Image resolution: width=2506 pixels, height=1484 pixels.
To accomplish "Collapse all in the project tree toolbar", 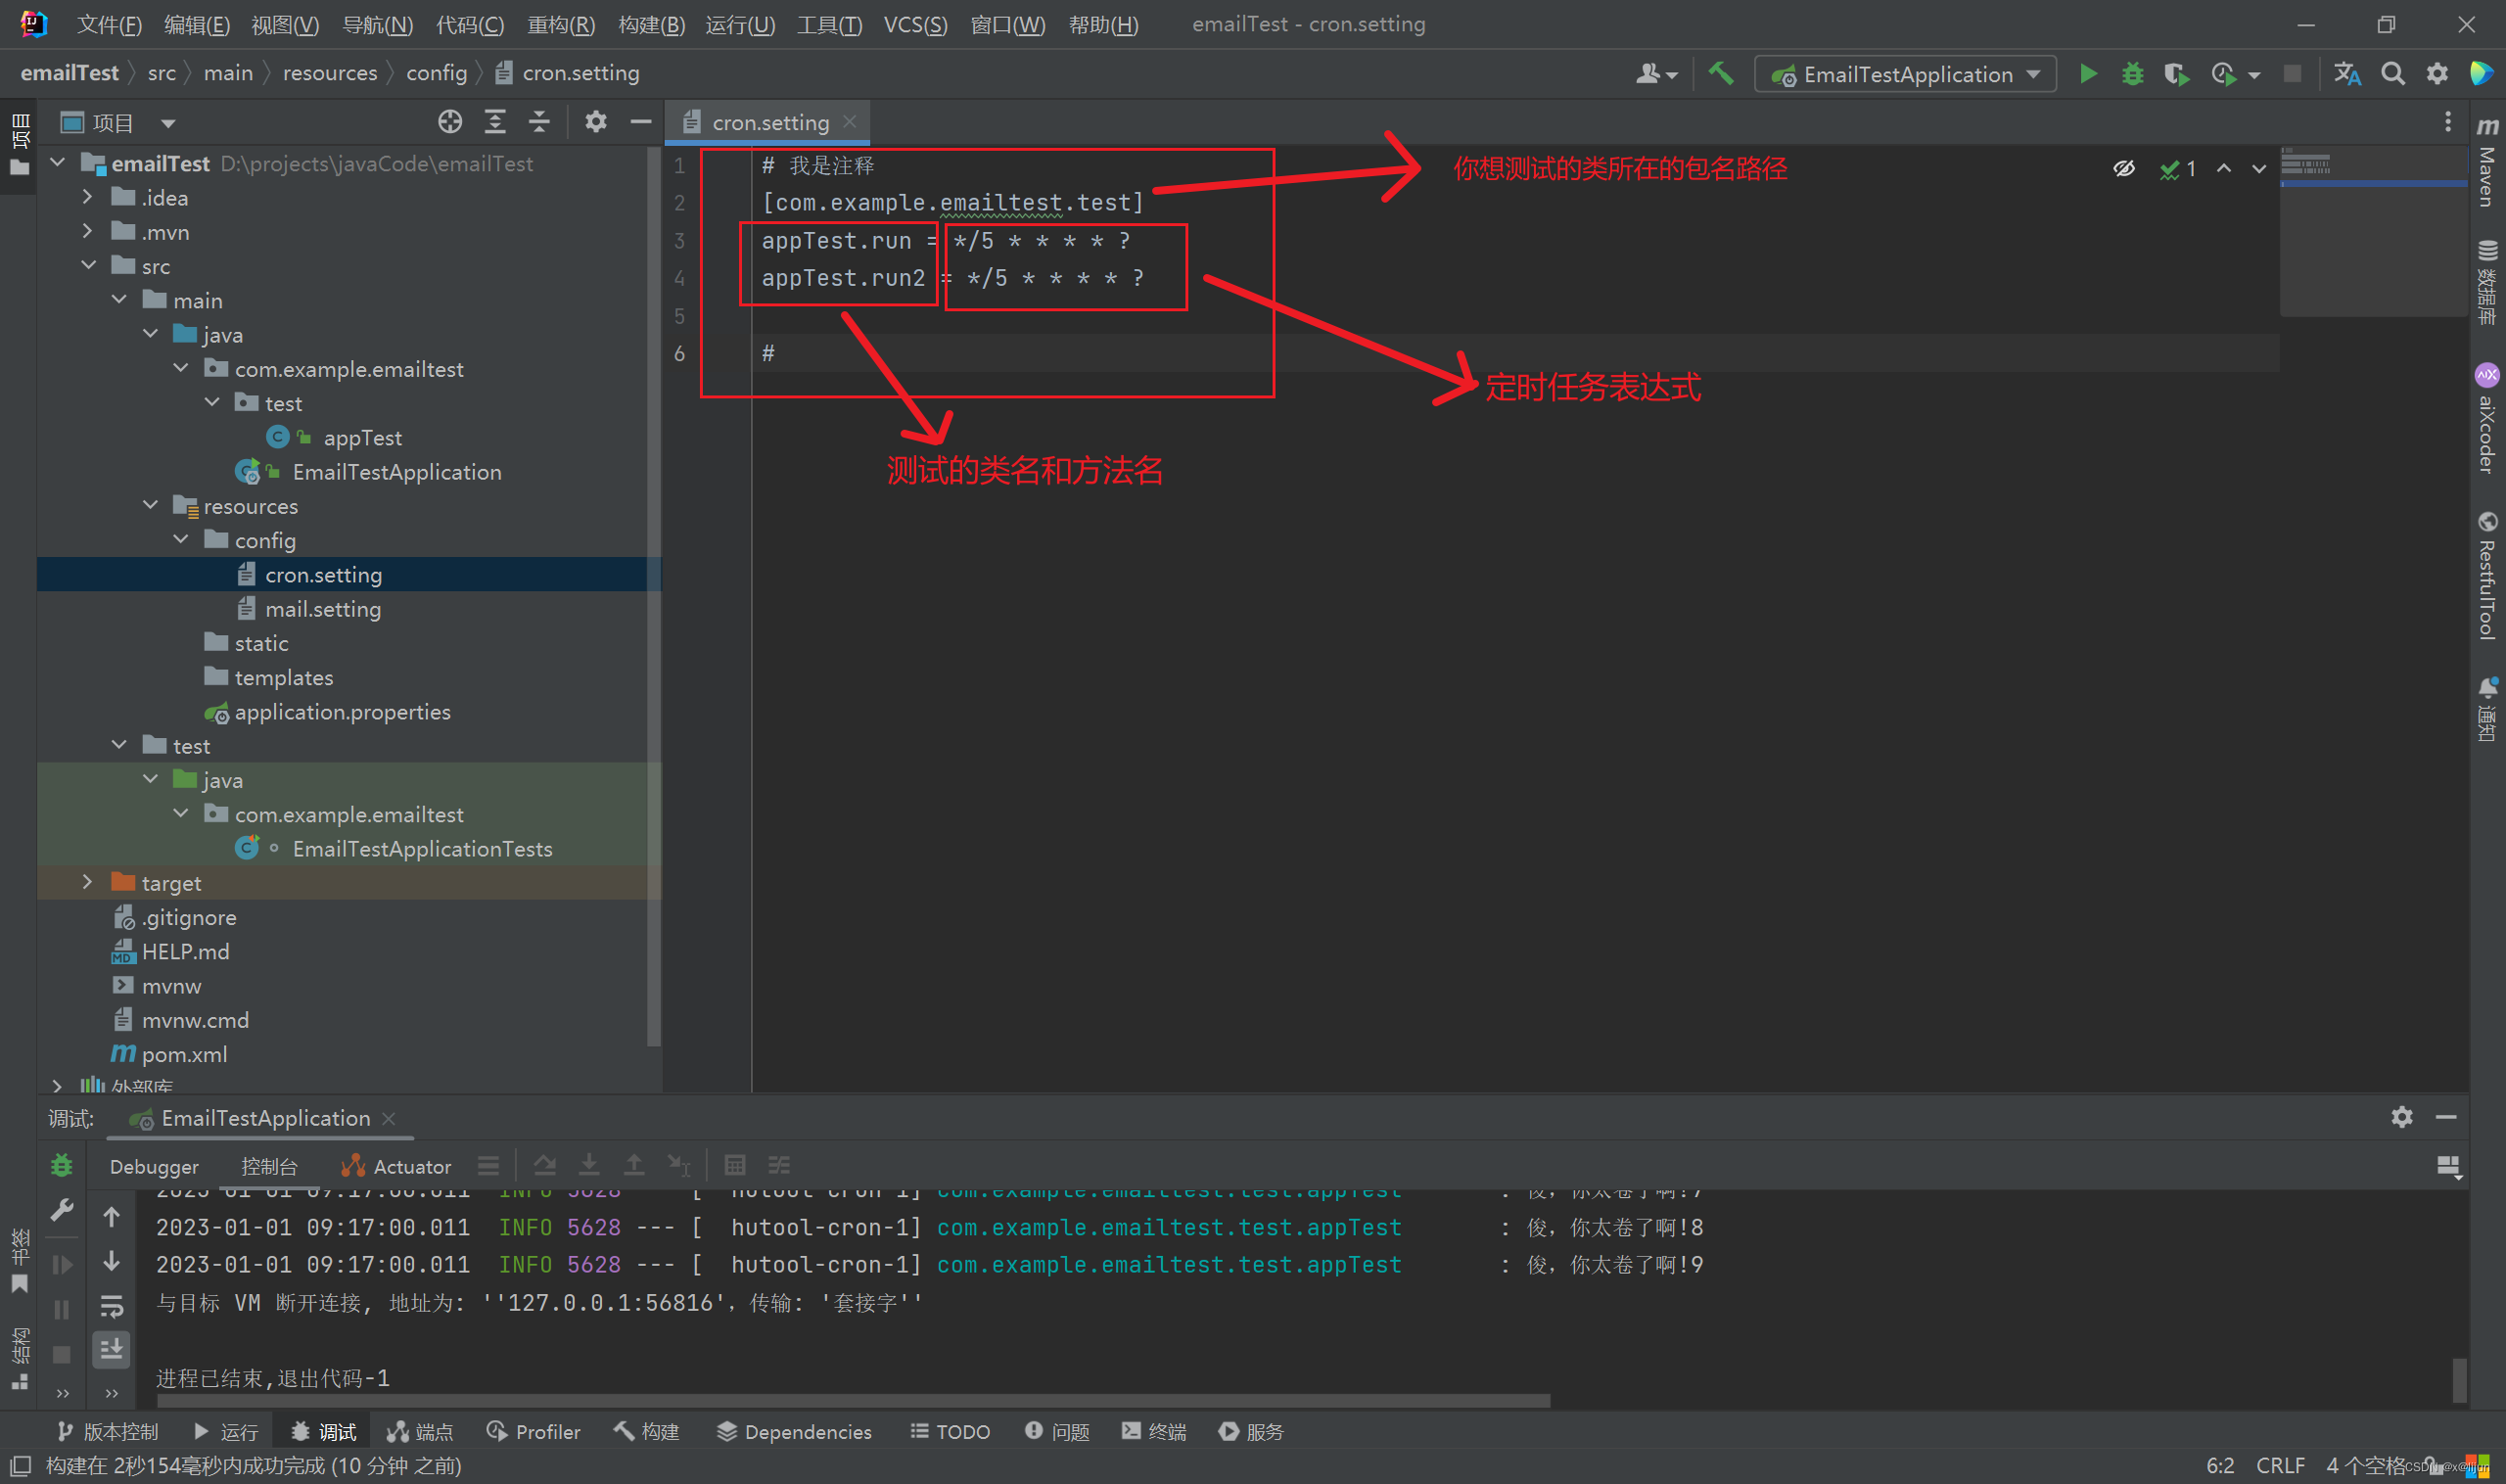I will (539, 122).
